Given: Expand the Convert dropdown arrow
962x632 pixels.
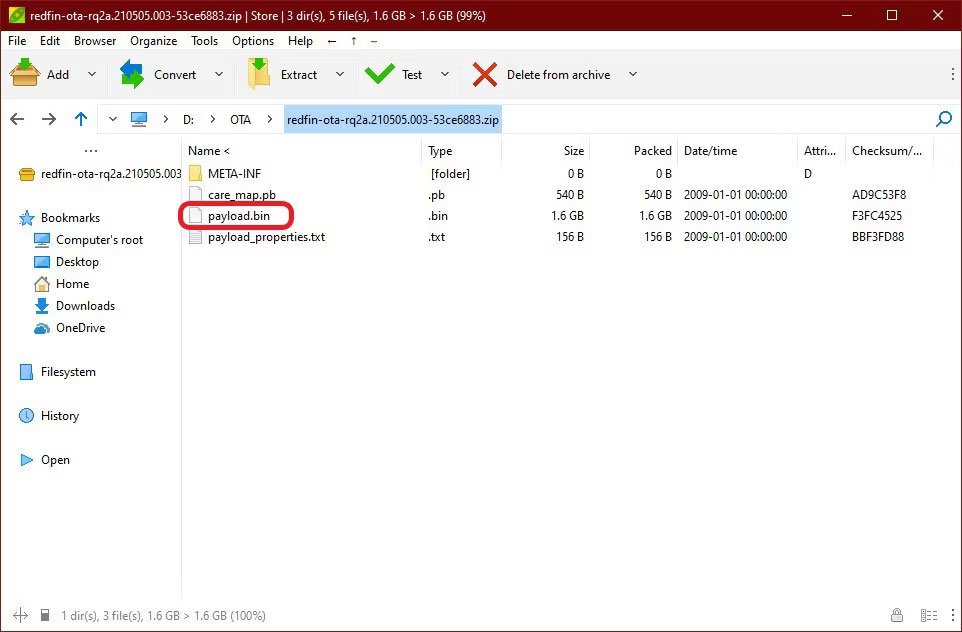Looking at the screenshot, I should pyautogui.click(x=219, y=74).
